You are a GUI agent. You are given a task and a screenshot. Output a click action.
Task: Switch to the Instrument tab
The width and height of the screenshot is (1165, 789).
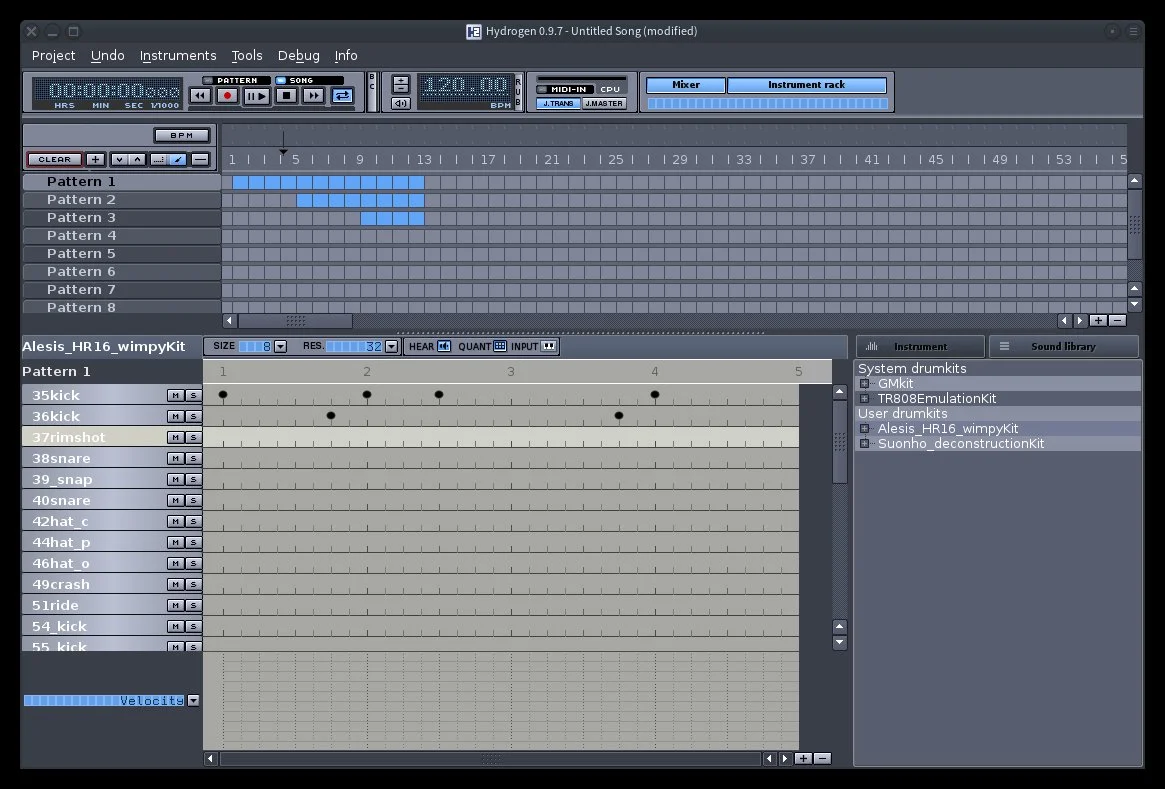[x=920, y=346]
